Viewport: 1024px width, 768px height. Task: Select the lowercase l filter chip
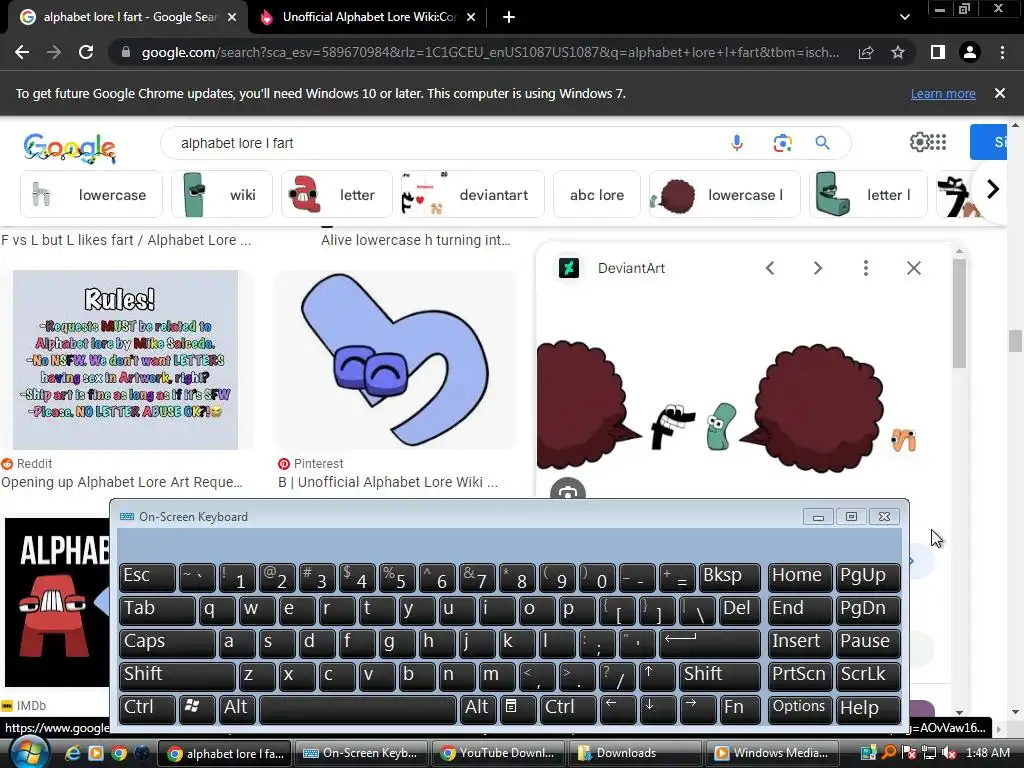click(724, 195)
